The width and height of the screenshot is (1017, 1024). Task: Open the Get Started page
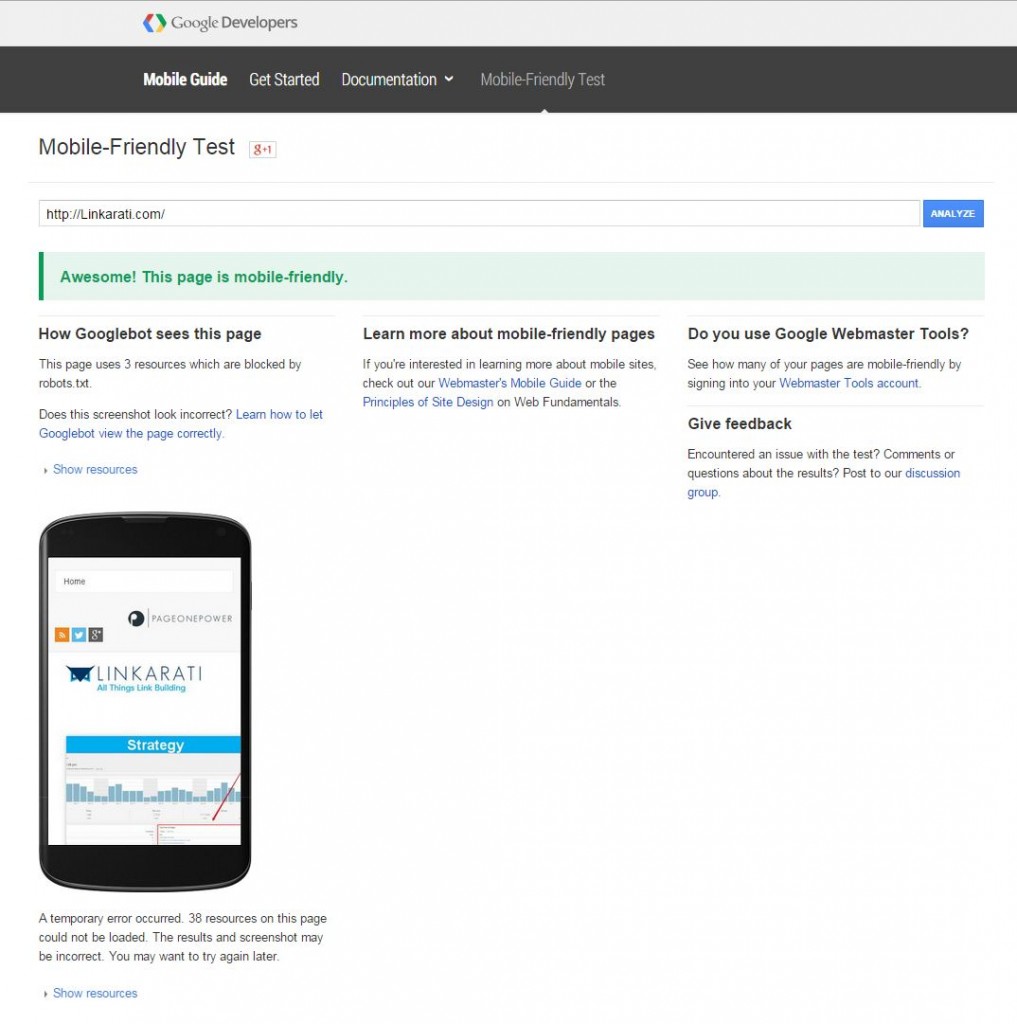pos(284,80)
